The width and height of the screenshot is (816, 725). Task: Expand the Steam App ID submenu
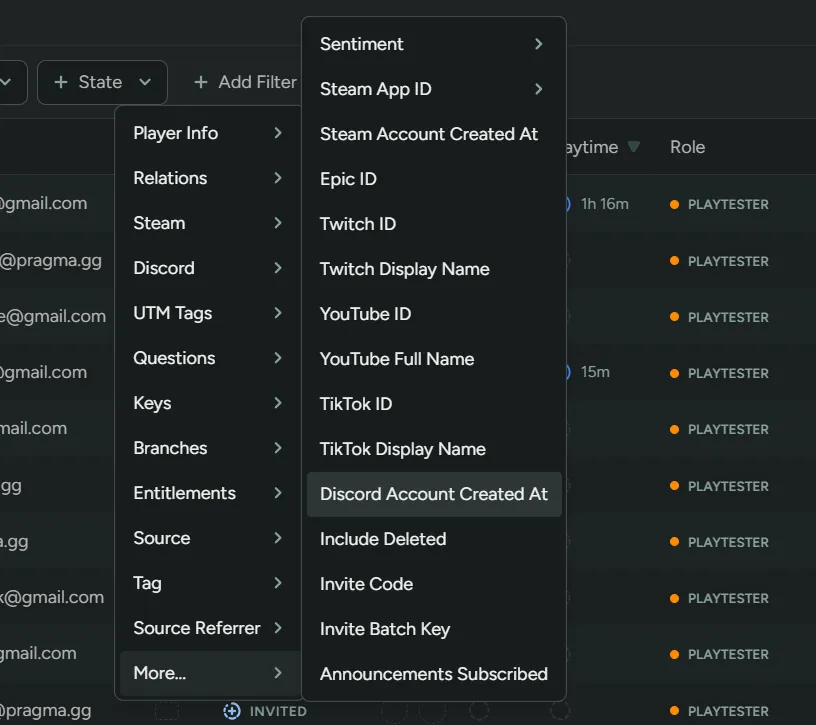(x=538, y=89)
